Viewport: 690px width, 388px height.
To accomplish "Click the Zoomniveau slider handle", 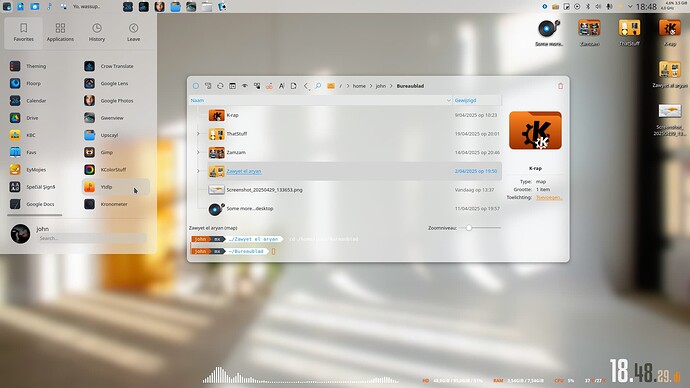I will pos(469,228).
